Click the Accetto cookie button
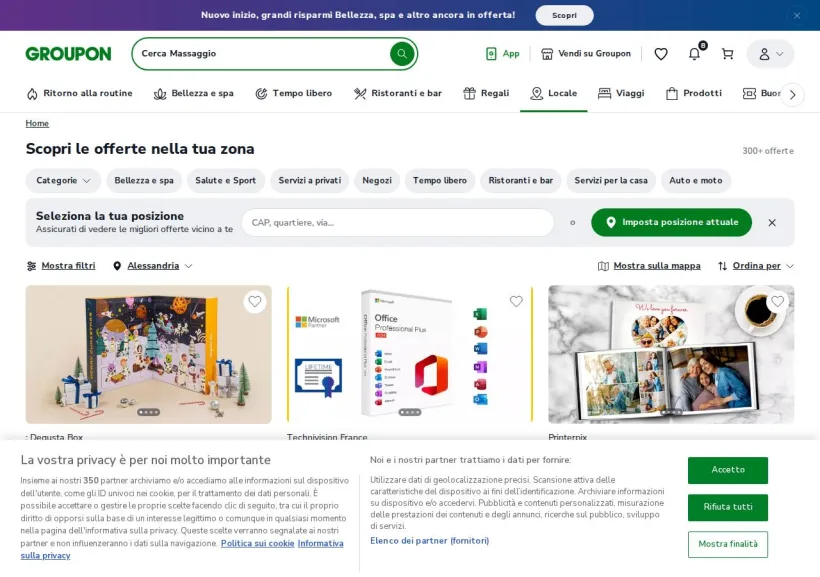 728,470
